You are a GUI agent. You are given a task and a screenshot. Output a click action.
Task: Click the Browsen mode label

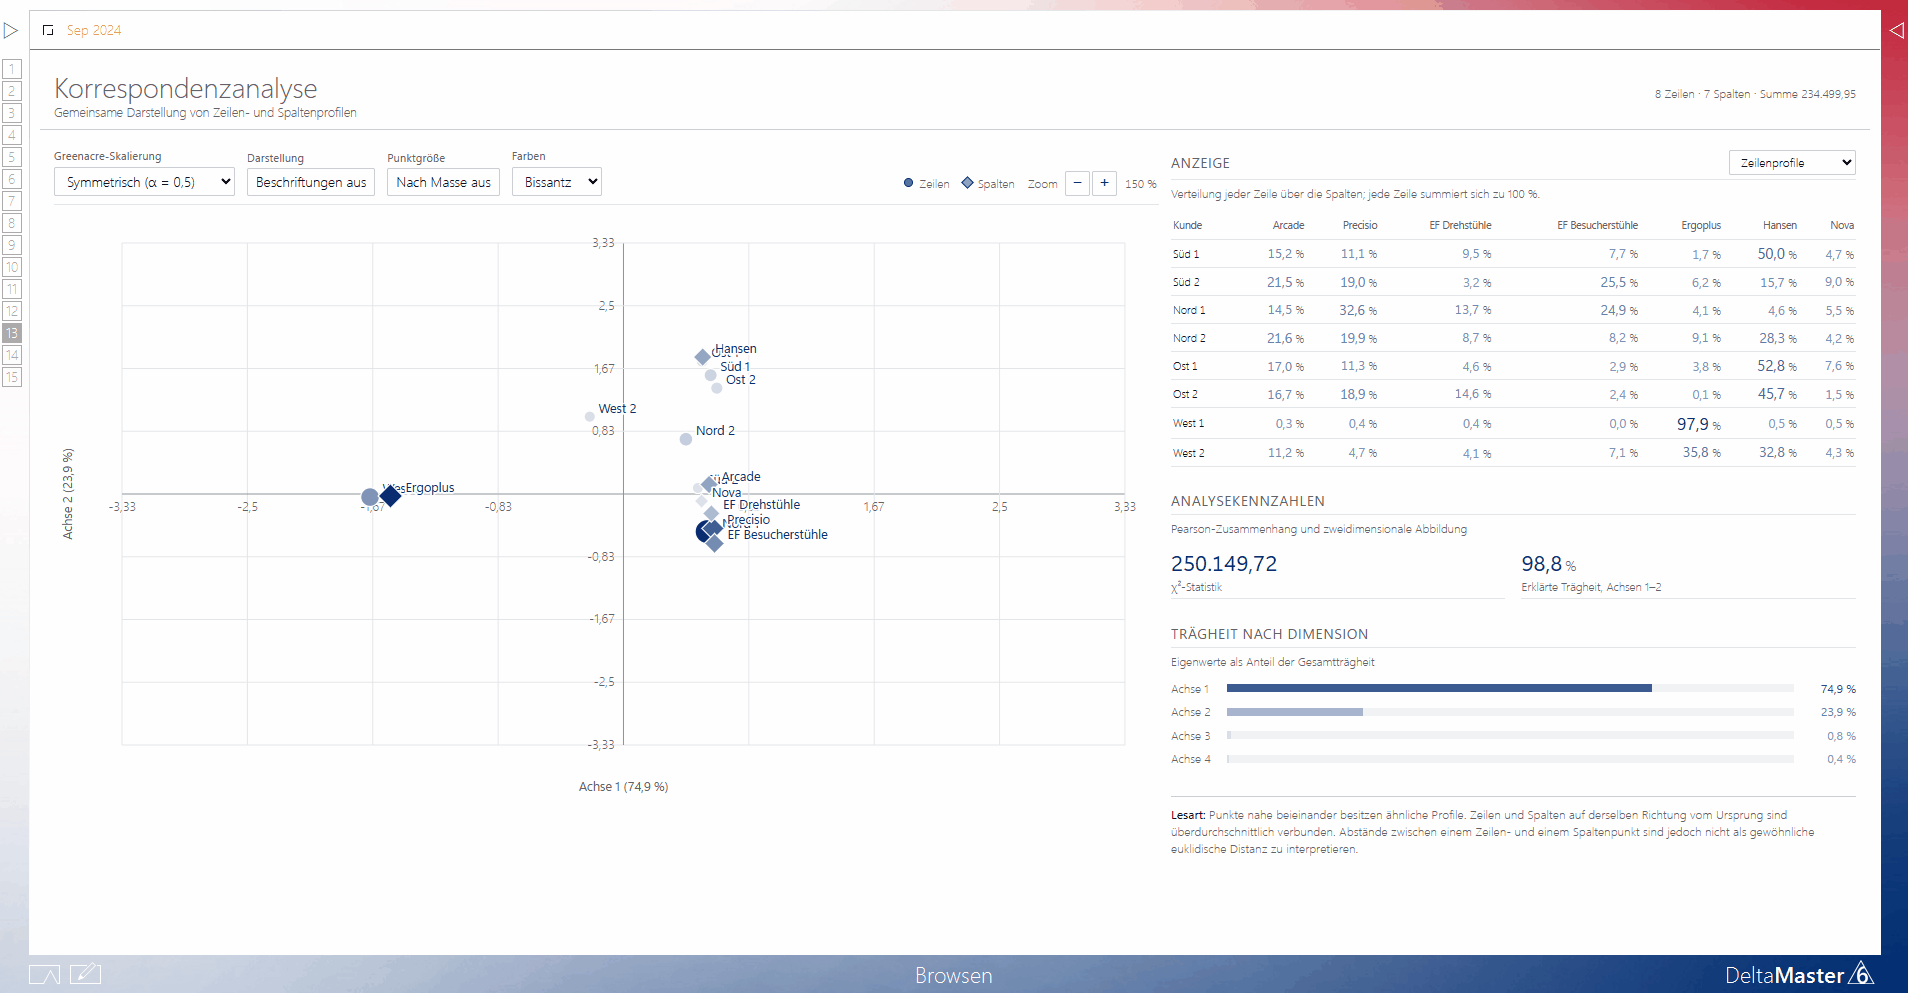coord(954,975)
